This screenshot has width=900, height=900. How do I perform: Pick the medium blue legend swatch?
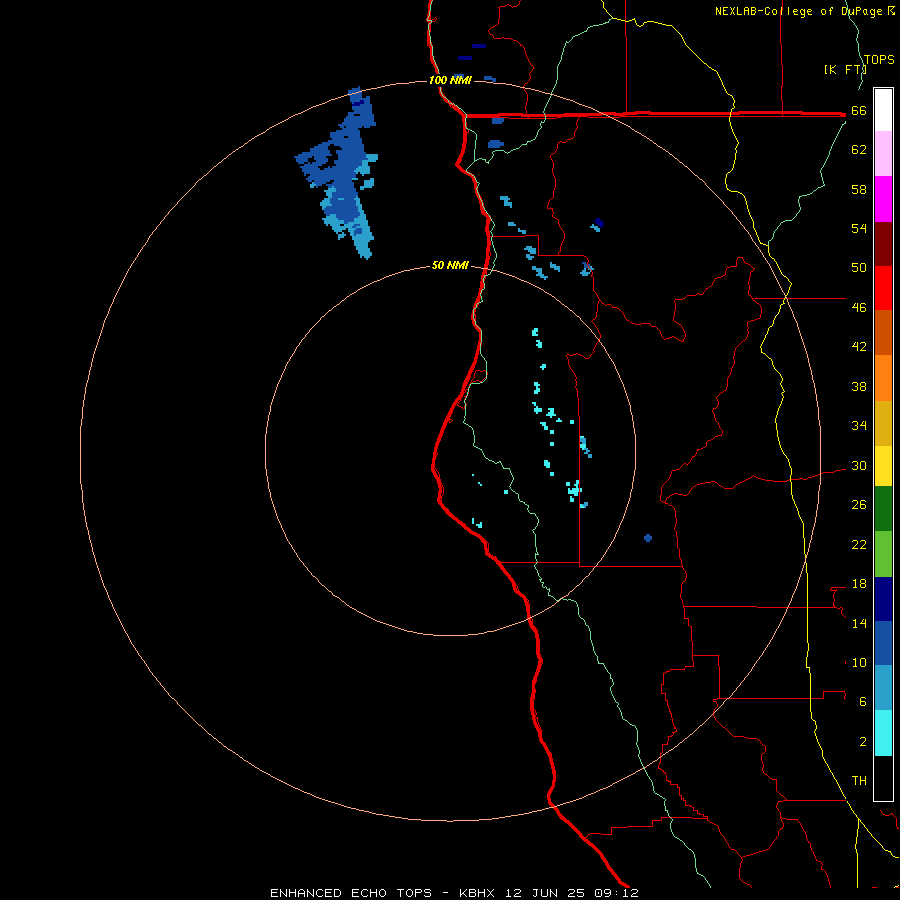click(883, 643)
